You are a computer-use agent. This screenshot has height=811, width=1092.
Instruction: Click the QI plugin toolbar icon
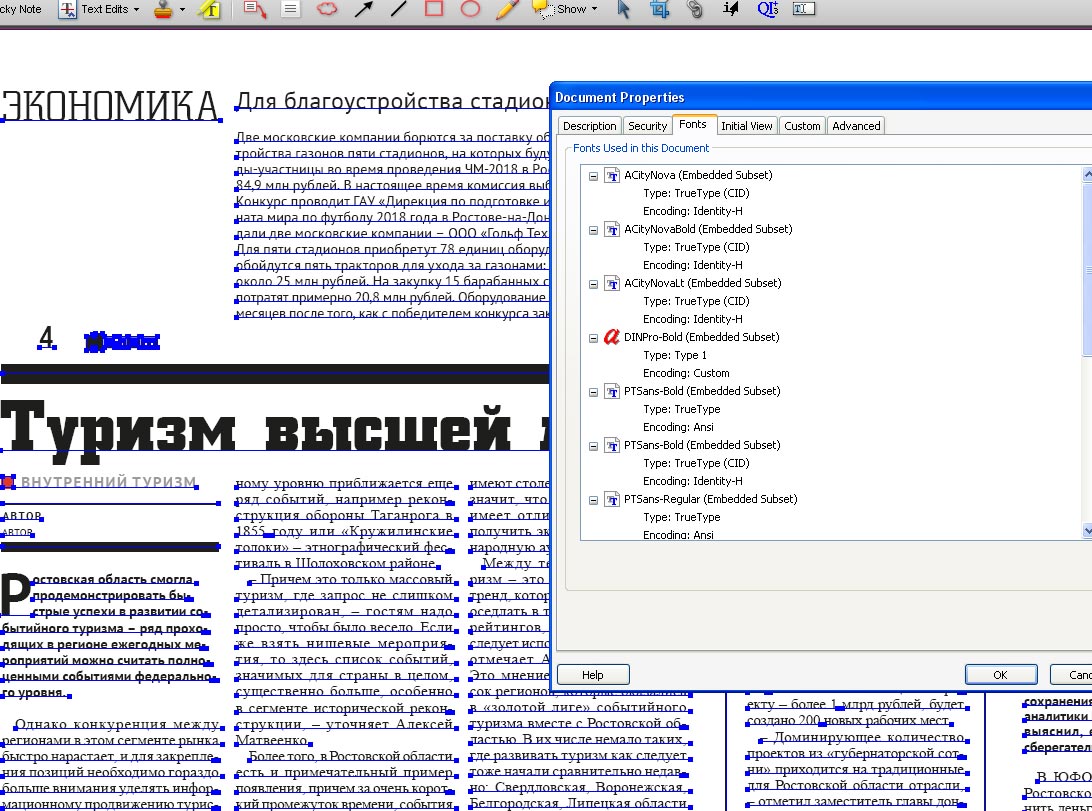point(767,9)
